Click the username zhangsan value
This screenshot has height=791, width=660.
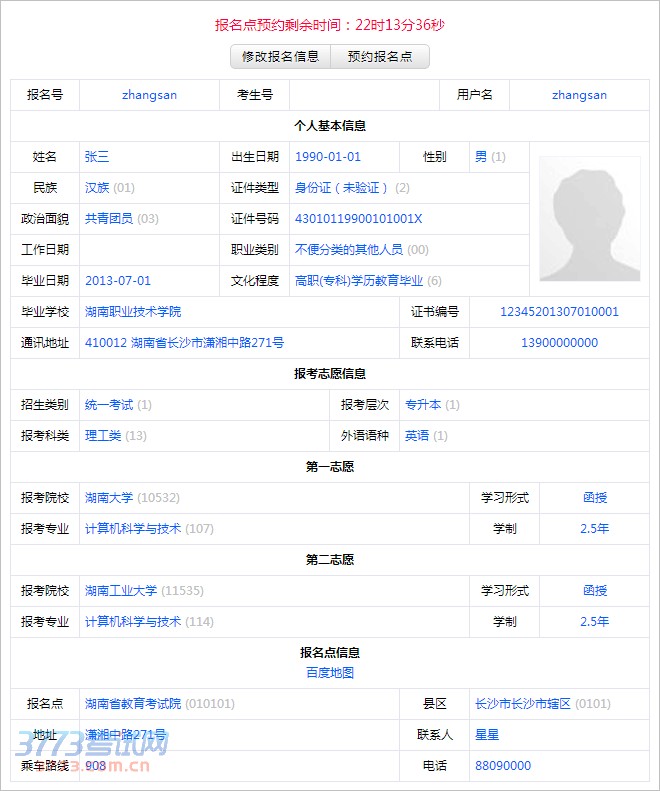point(579,95)
